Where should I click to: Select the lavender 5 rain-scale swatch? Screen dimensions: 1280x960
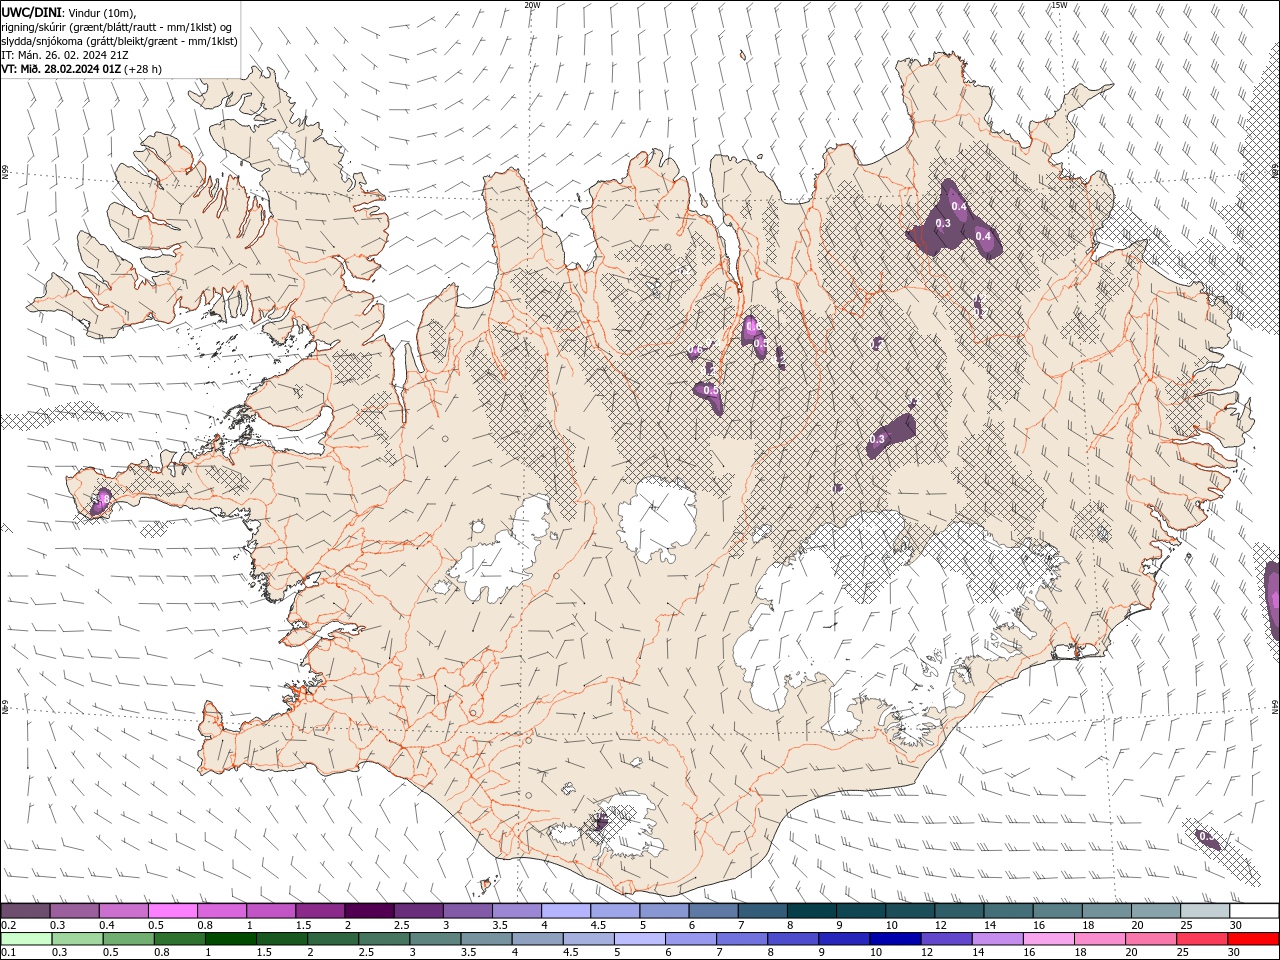[x=640, y=939]
